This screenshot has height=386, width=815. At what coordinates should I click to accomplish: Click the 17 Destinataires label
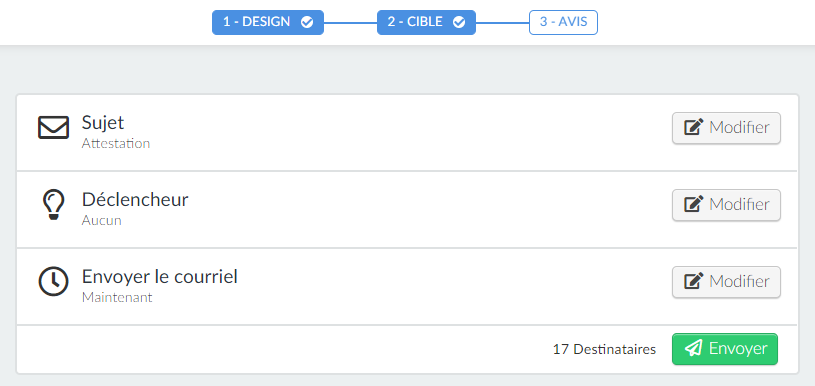pyautogui.click(x=604, y=349)
